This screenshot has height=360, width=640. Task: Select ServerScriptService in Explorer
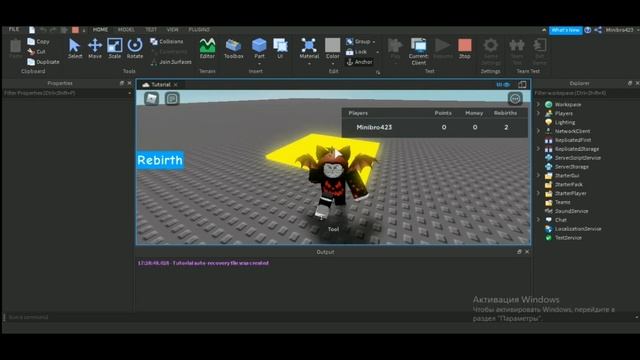coord(578,158)
